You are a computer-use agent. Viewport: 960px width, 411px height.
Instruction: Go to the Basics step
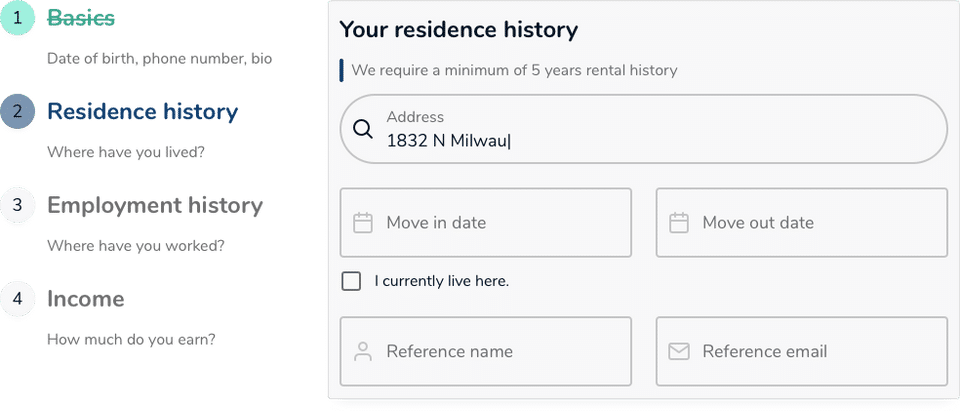pyautogui.click(x=81, y=18)
